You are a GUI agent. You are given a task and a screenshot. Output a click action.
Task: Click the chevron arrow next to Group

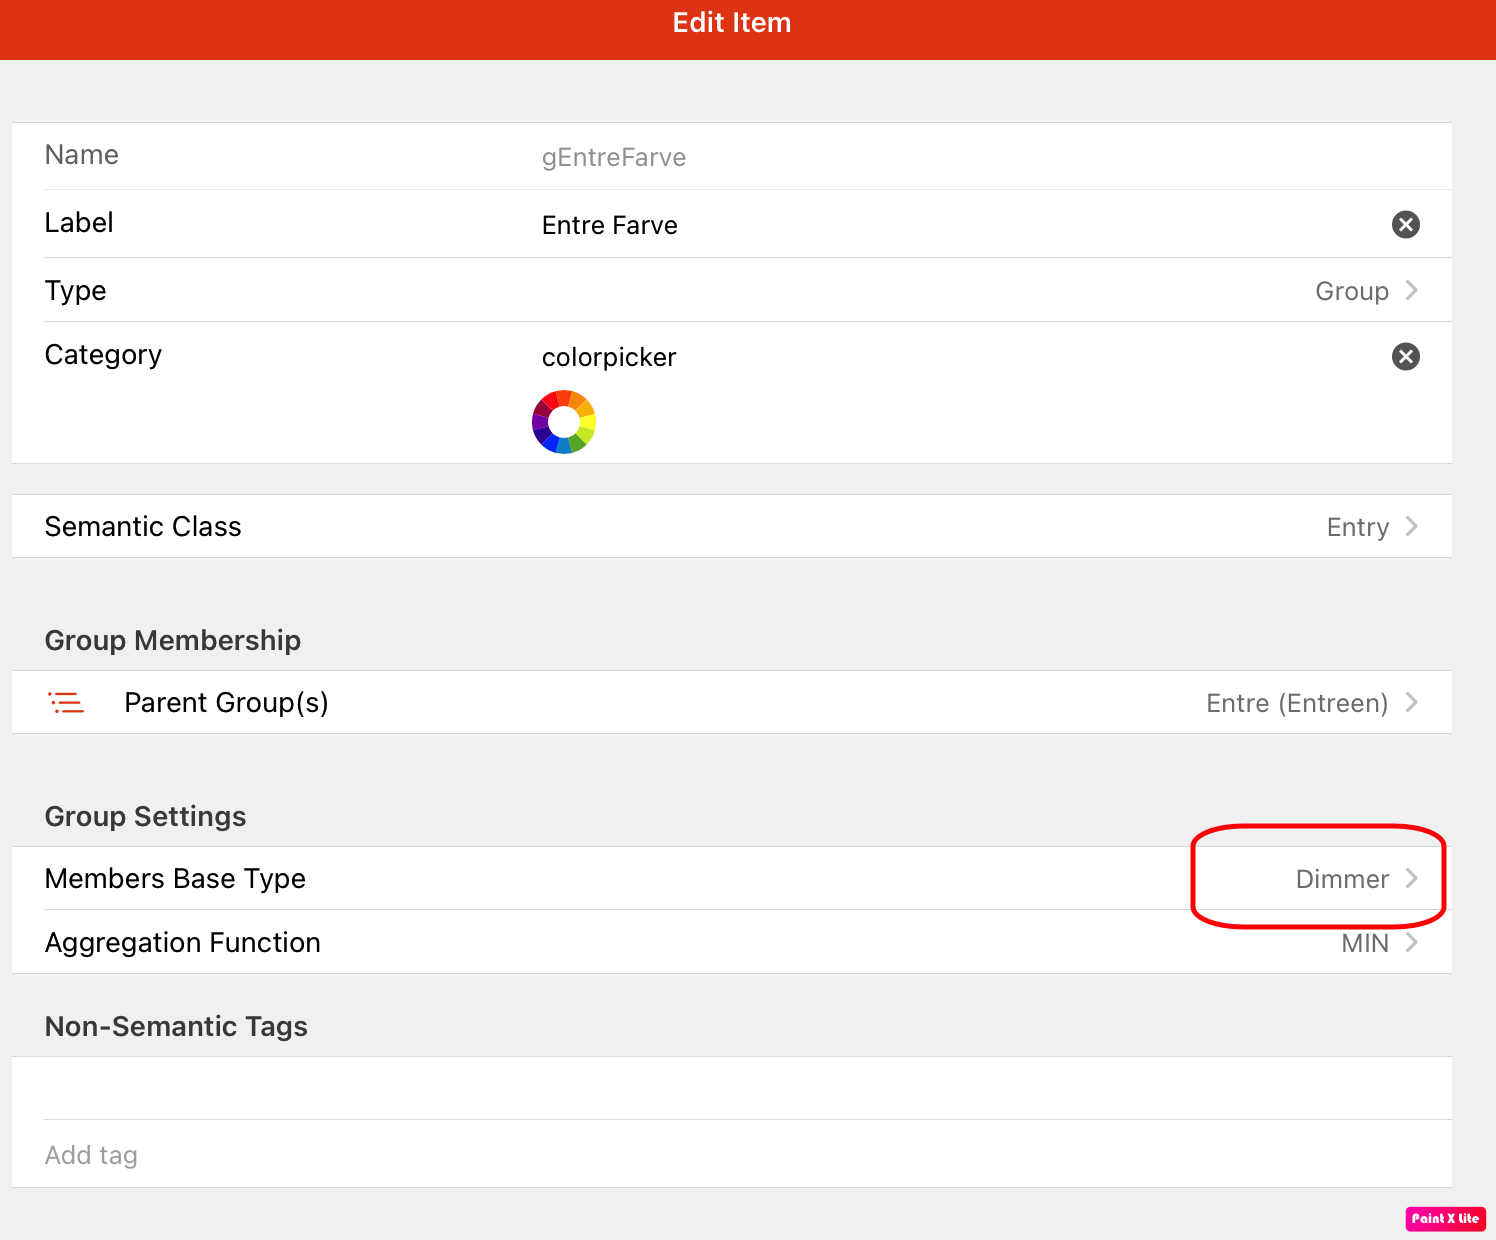pyautogui.click(x=1411, y=290)
